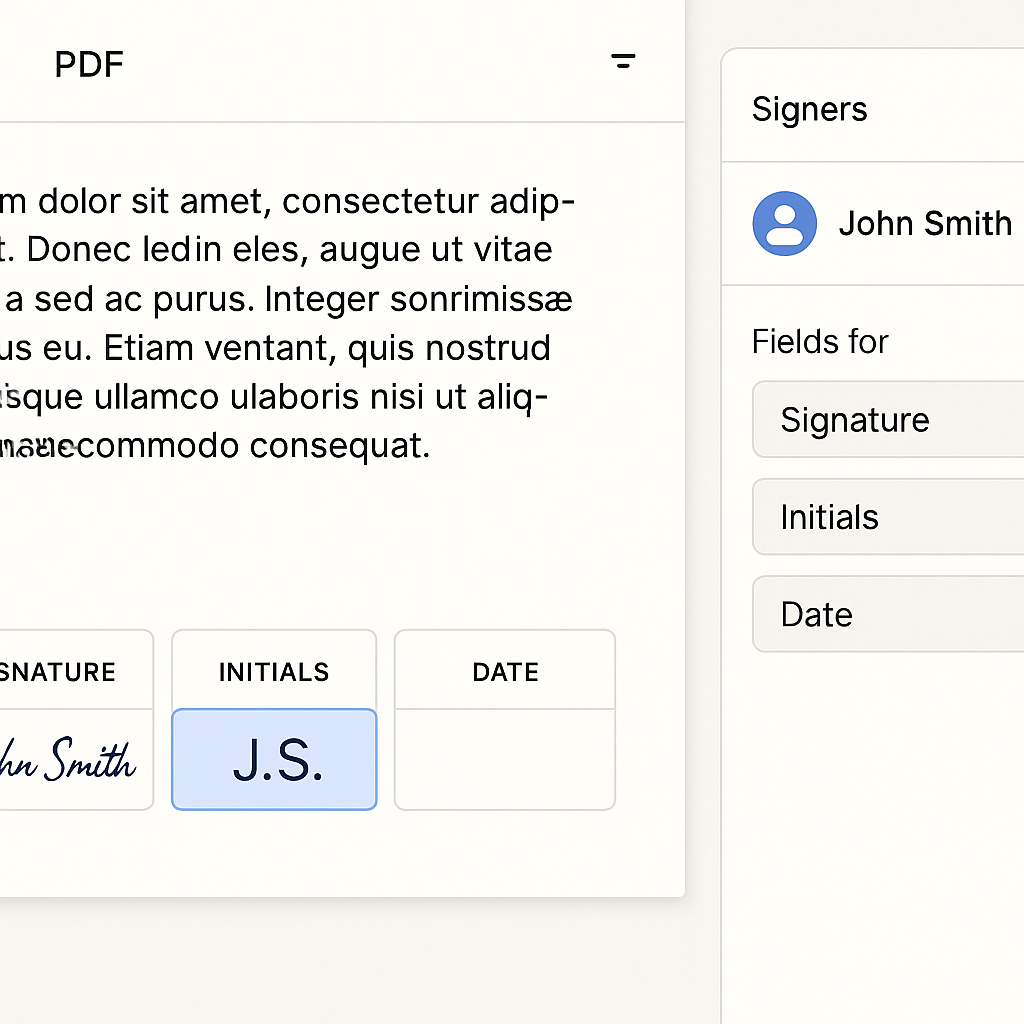1024x1024 pixels.
Task: Click John Smith's blue avatar icon
Action: (x=784, y=223)
